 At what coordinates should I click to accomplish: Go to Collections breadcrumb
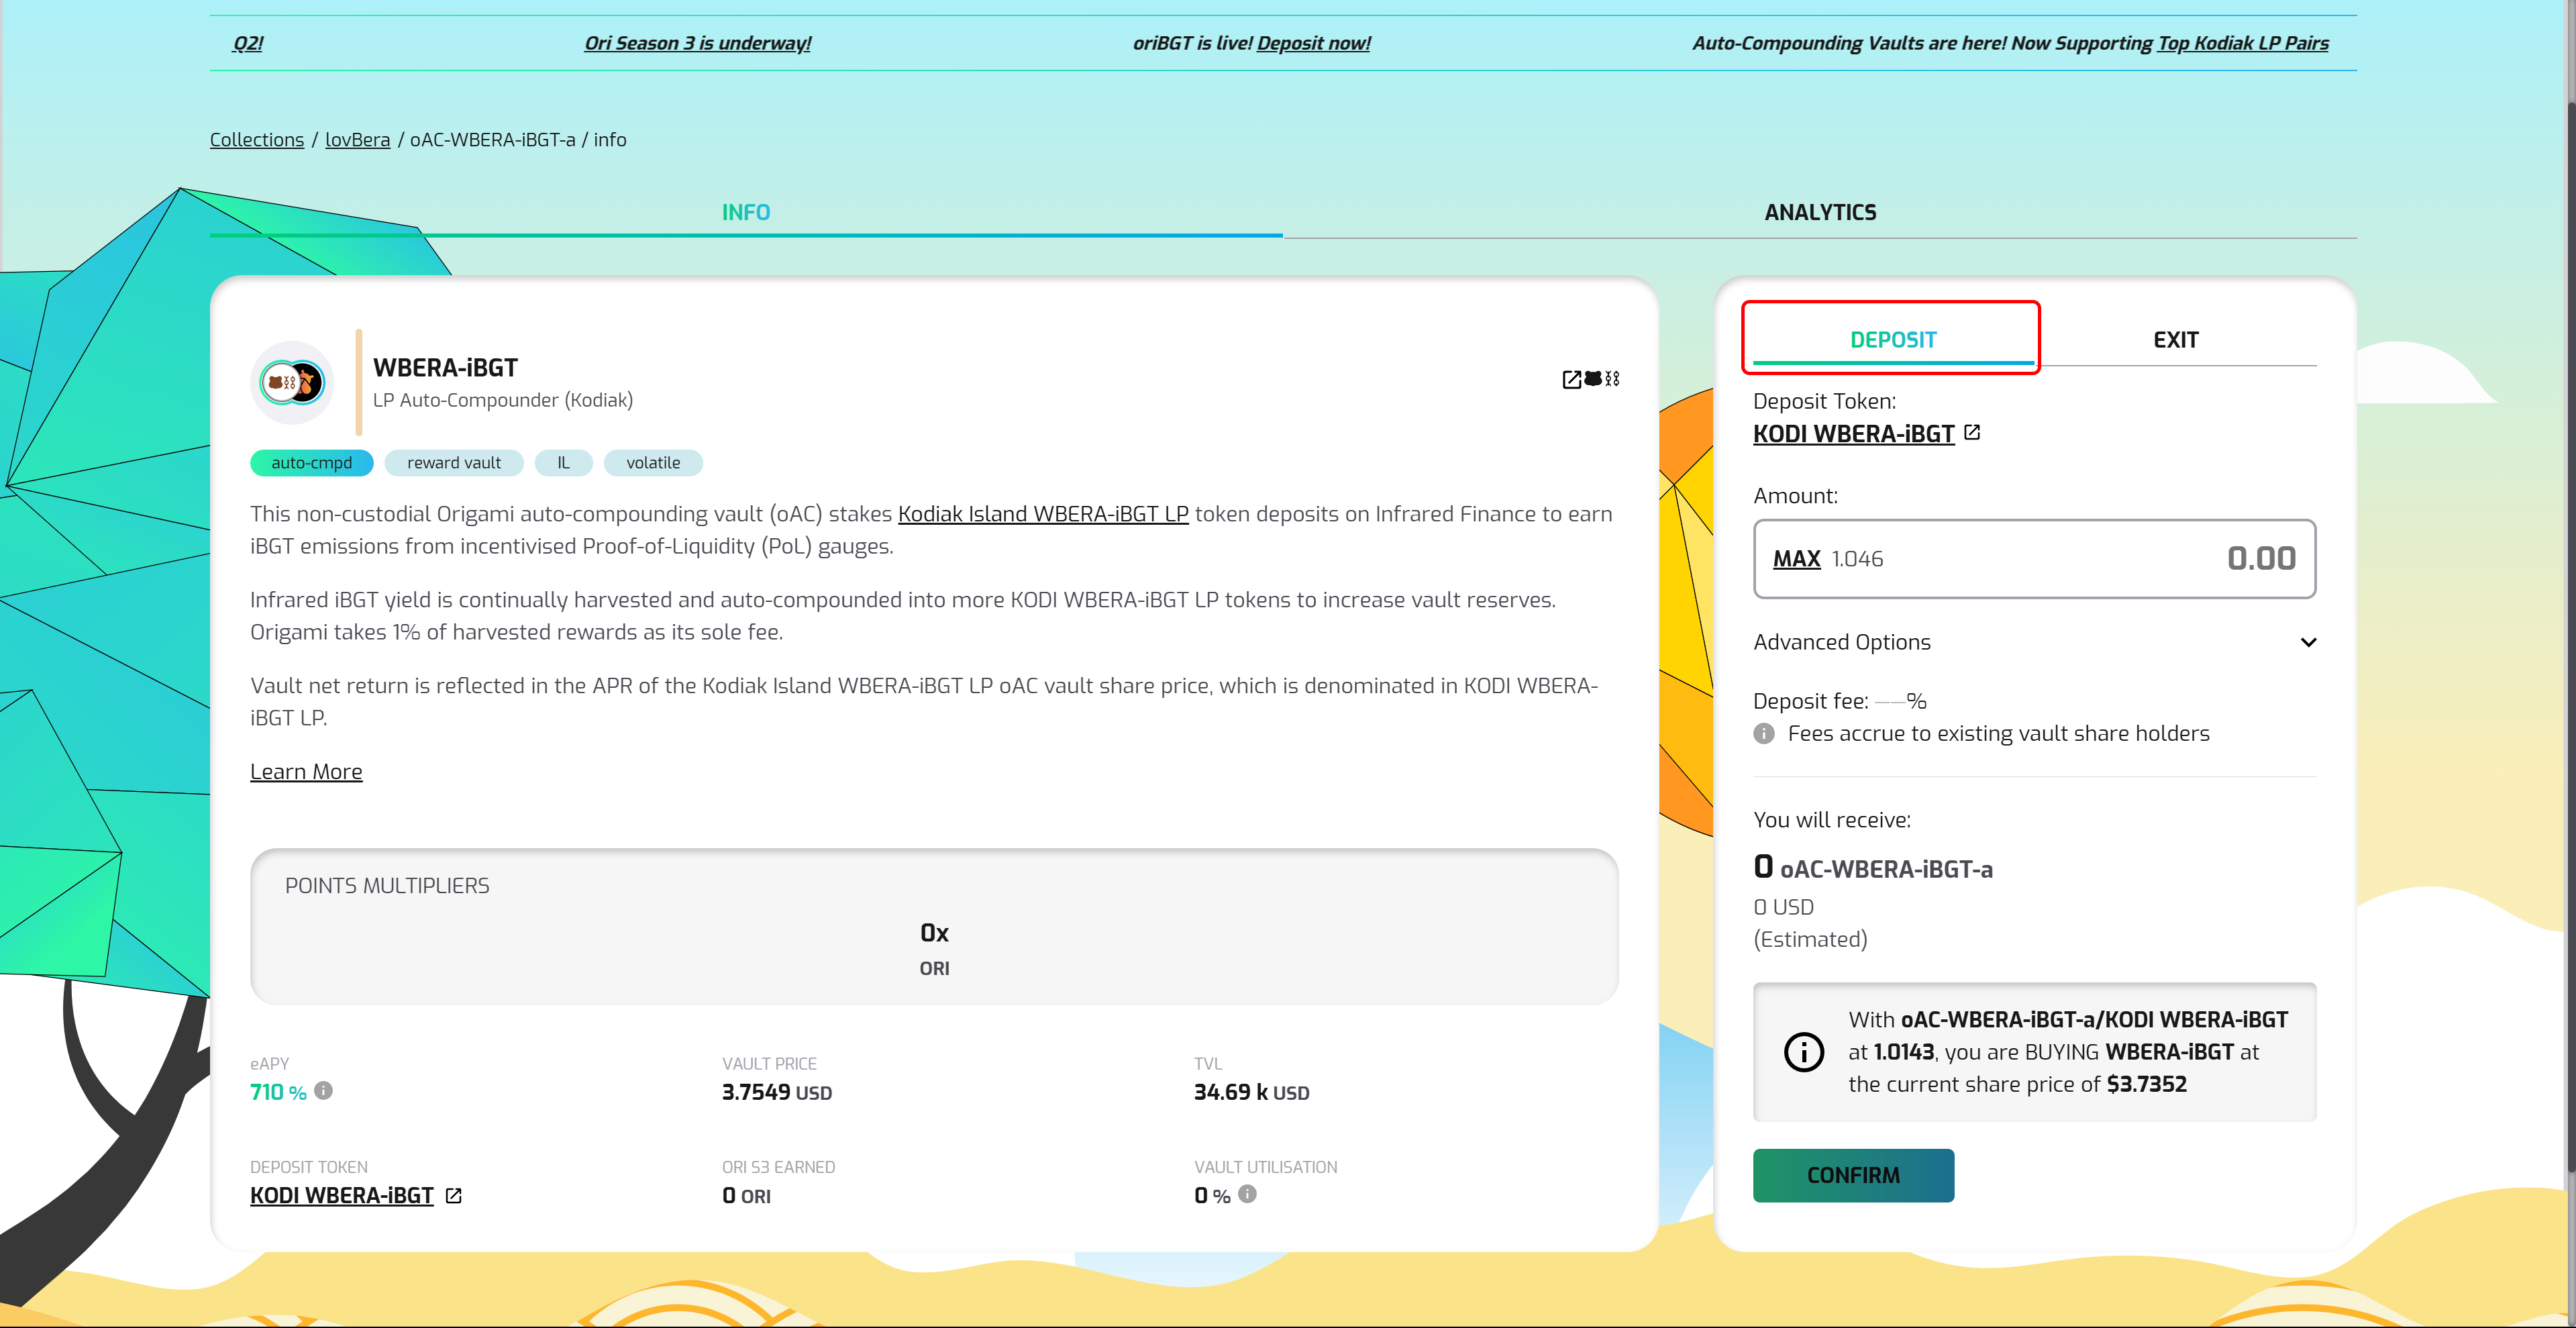tap(257, 140)
